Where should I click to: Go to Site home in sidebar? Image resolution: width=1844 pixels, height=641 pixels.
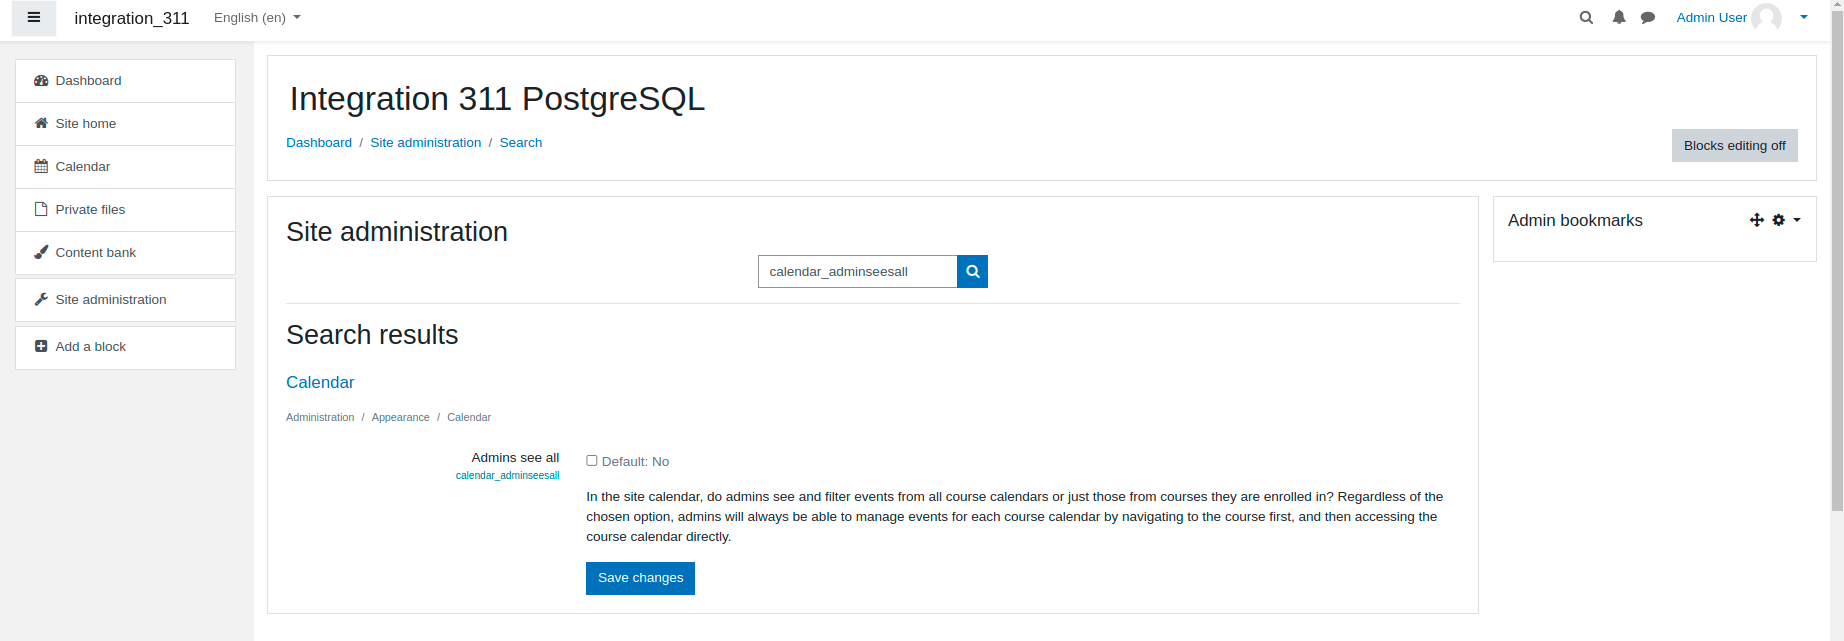coord(126,124)
